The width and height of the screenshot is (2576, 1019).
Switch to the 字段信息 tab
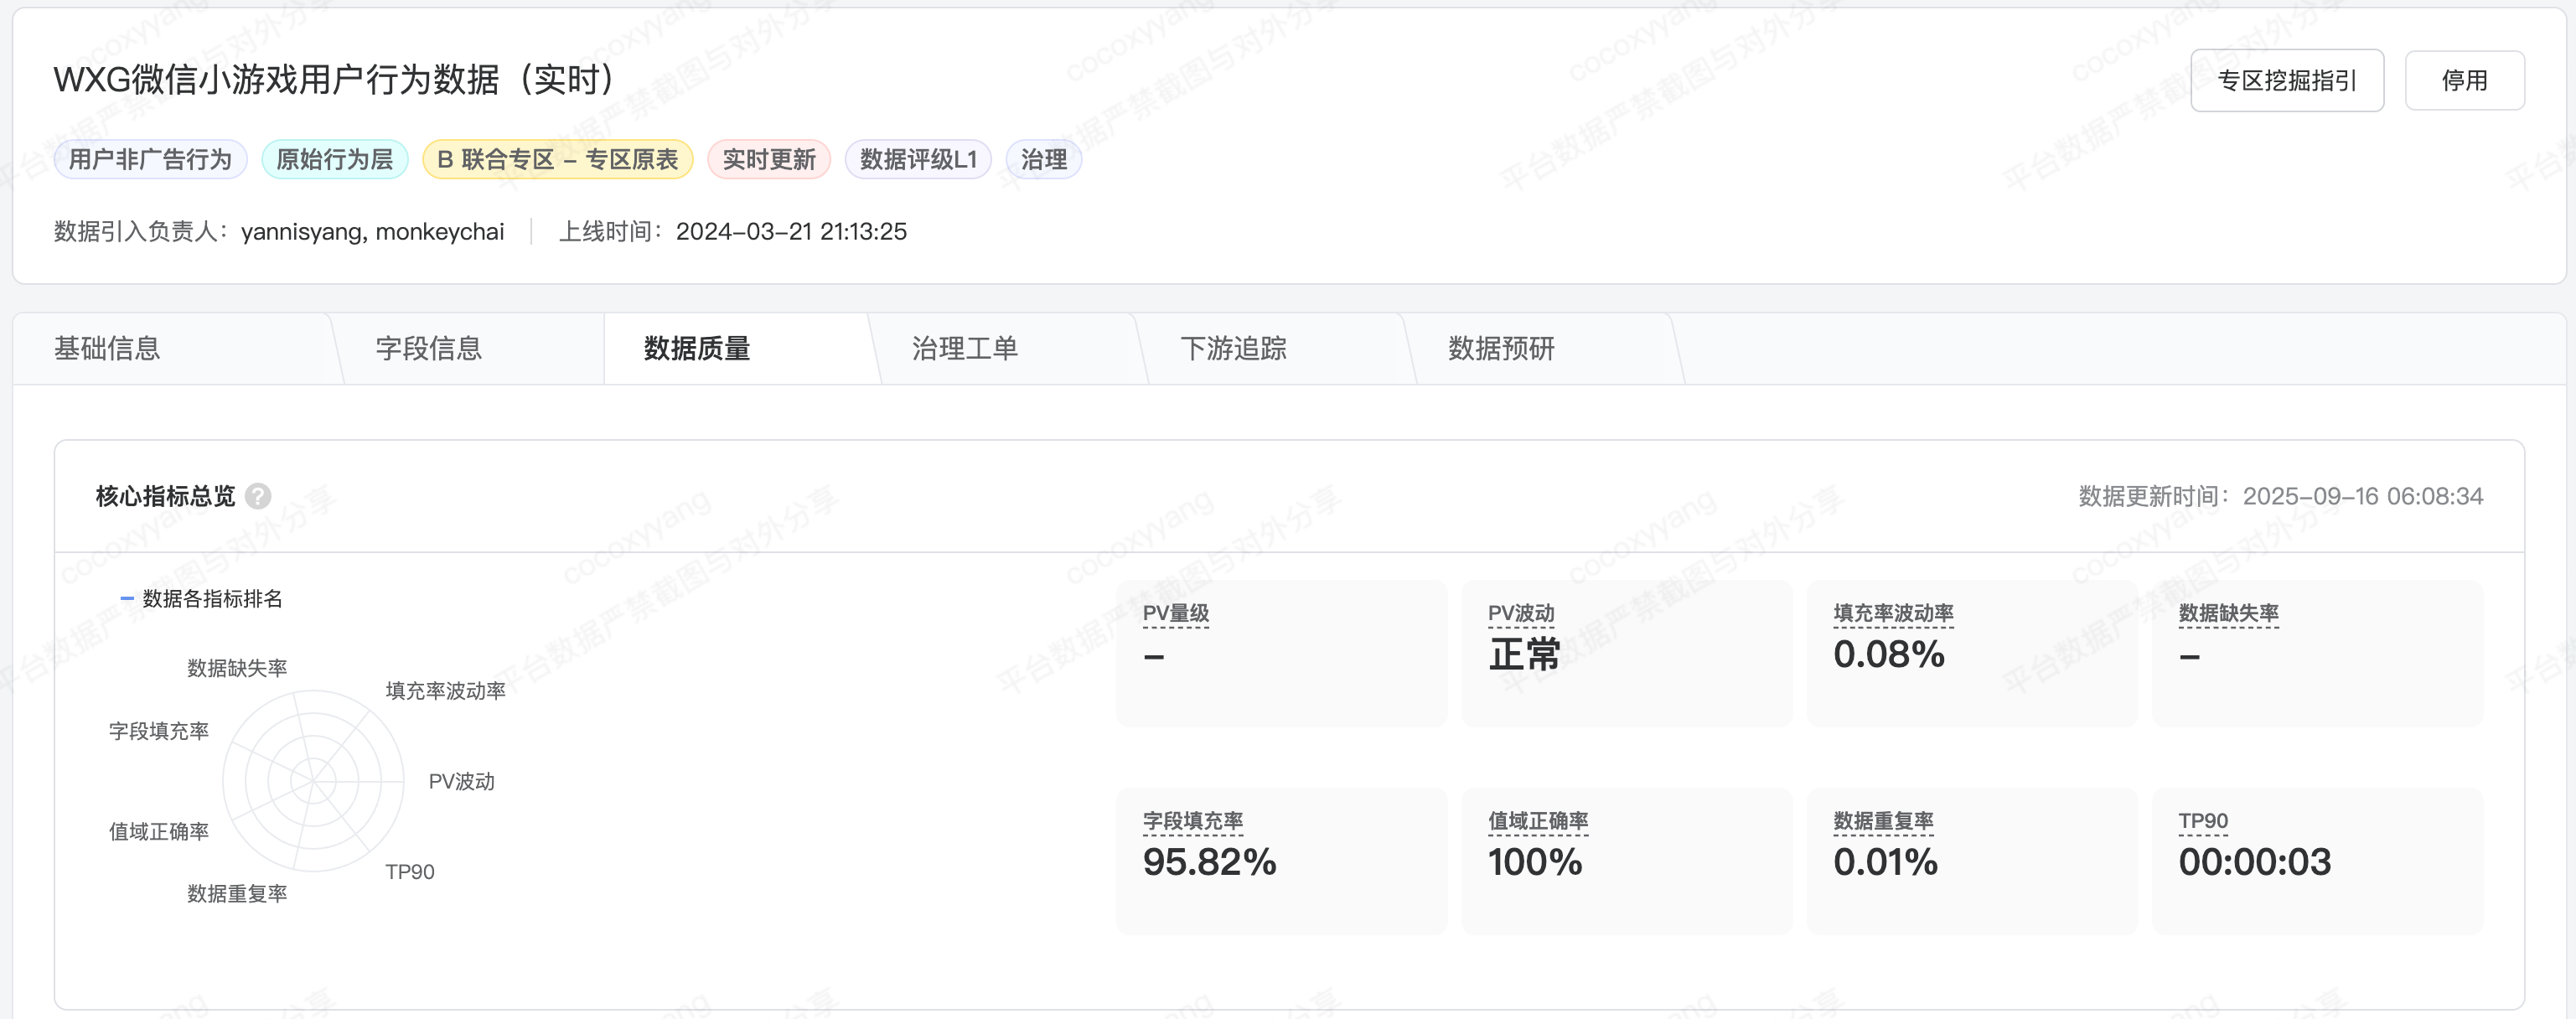(429, 348)
